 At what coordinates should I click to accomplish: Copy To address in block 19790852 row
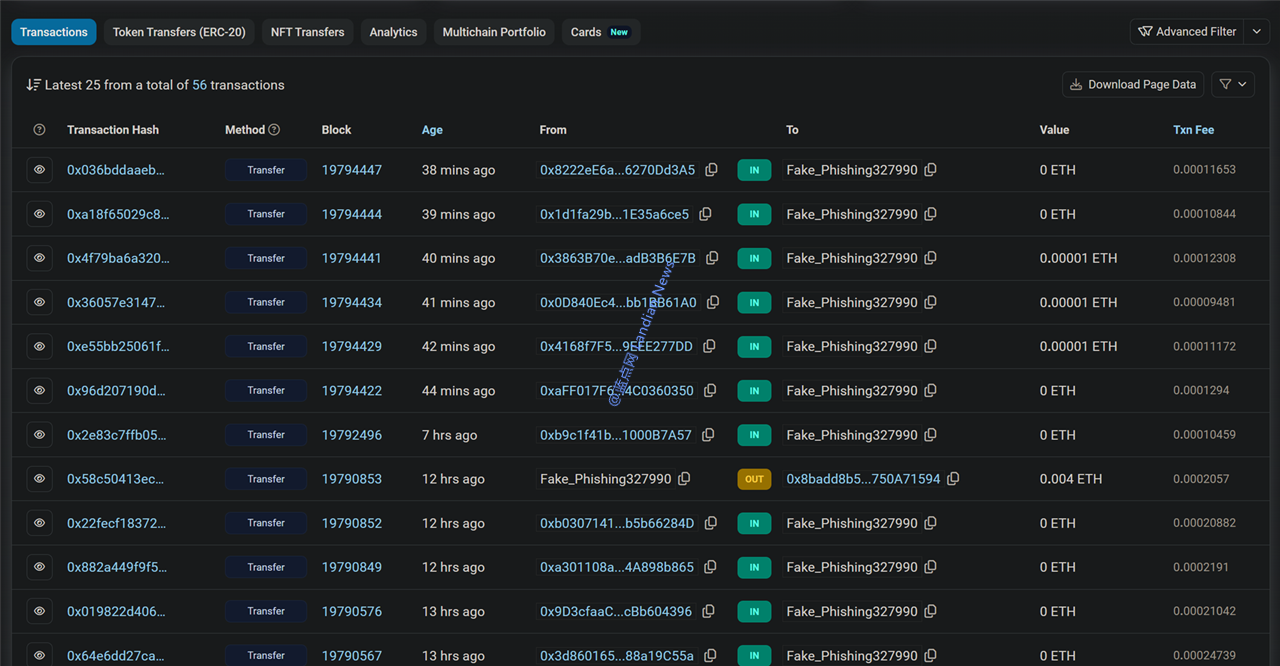(930, 523)
